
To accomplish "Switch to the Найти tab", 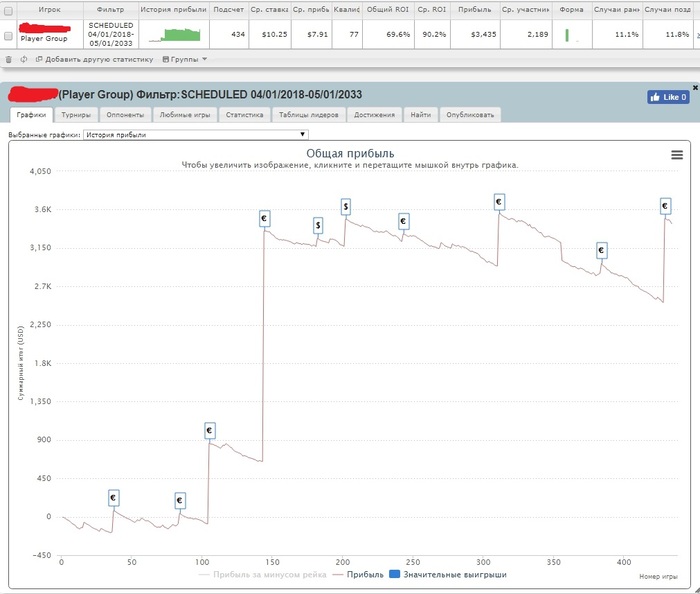I will point(421,115).
